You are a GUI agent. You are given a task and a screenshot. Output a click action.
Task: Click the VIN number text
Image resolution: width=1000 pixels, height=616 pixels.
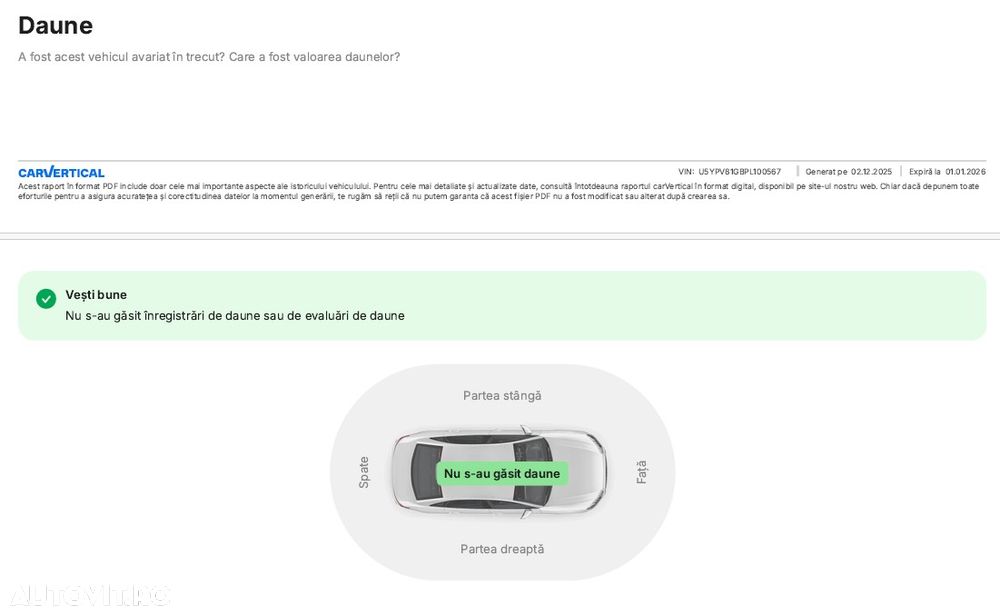click(x=739, y=172)
